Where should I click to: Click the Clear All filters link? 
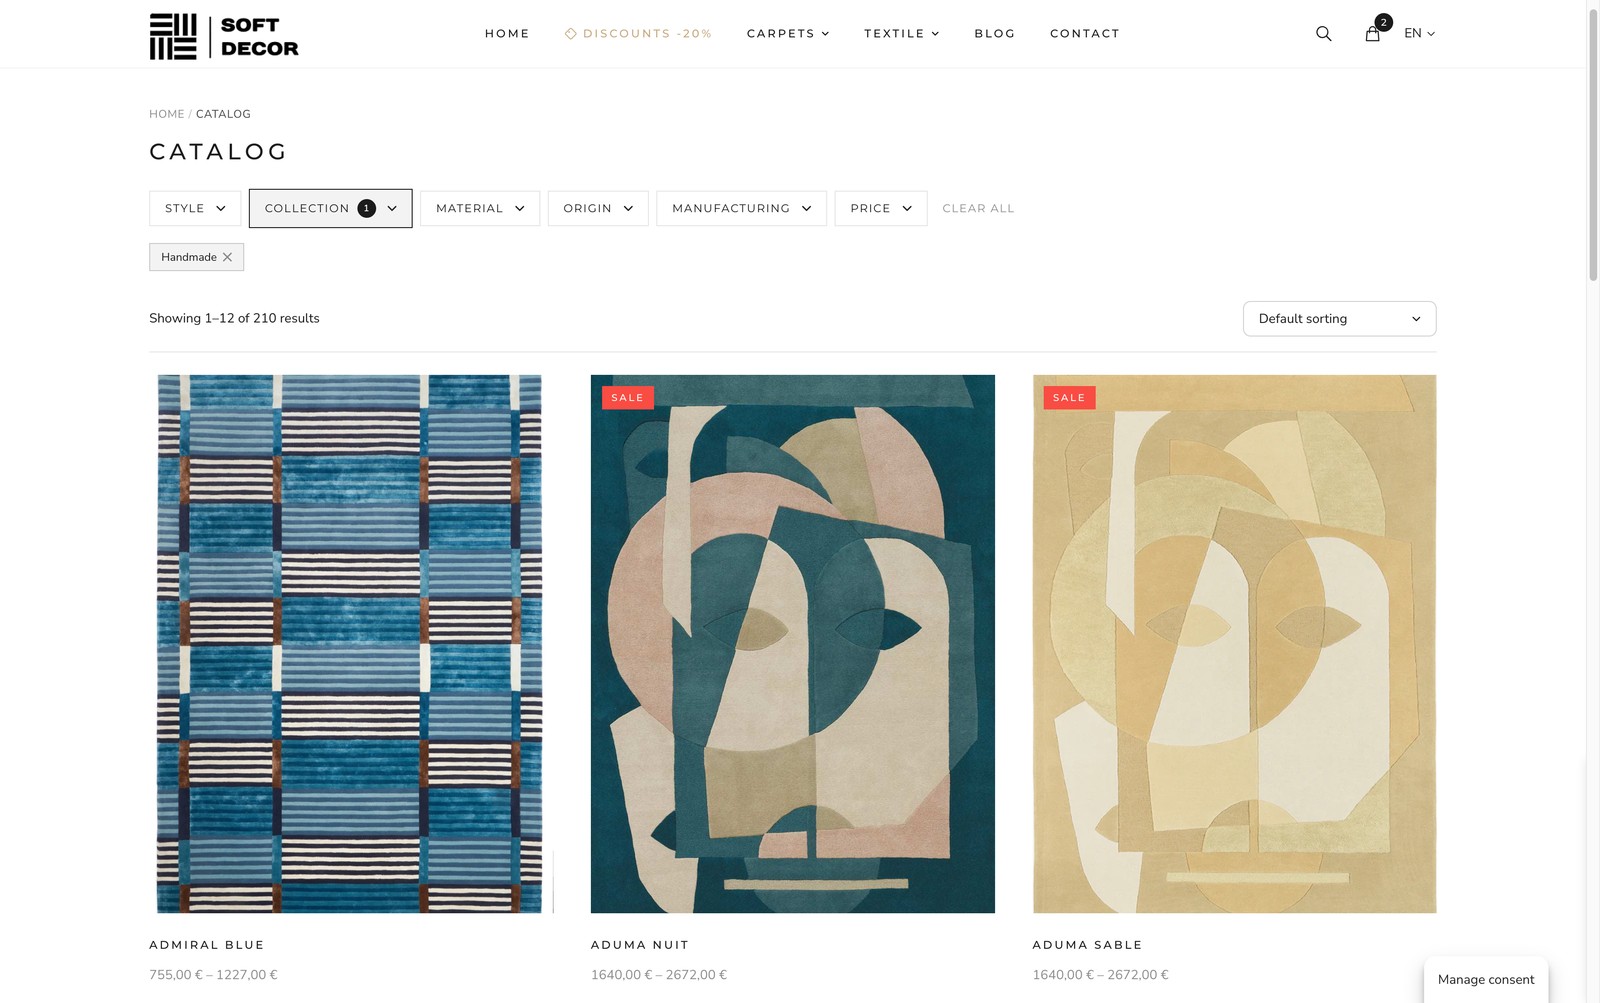click(x=978, y=208)
